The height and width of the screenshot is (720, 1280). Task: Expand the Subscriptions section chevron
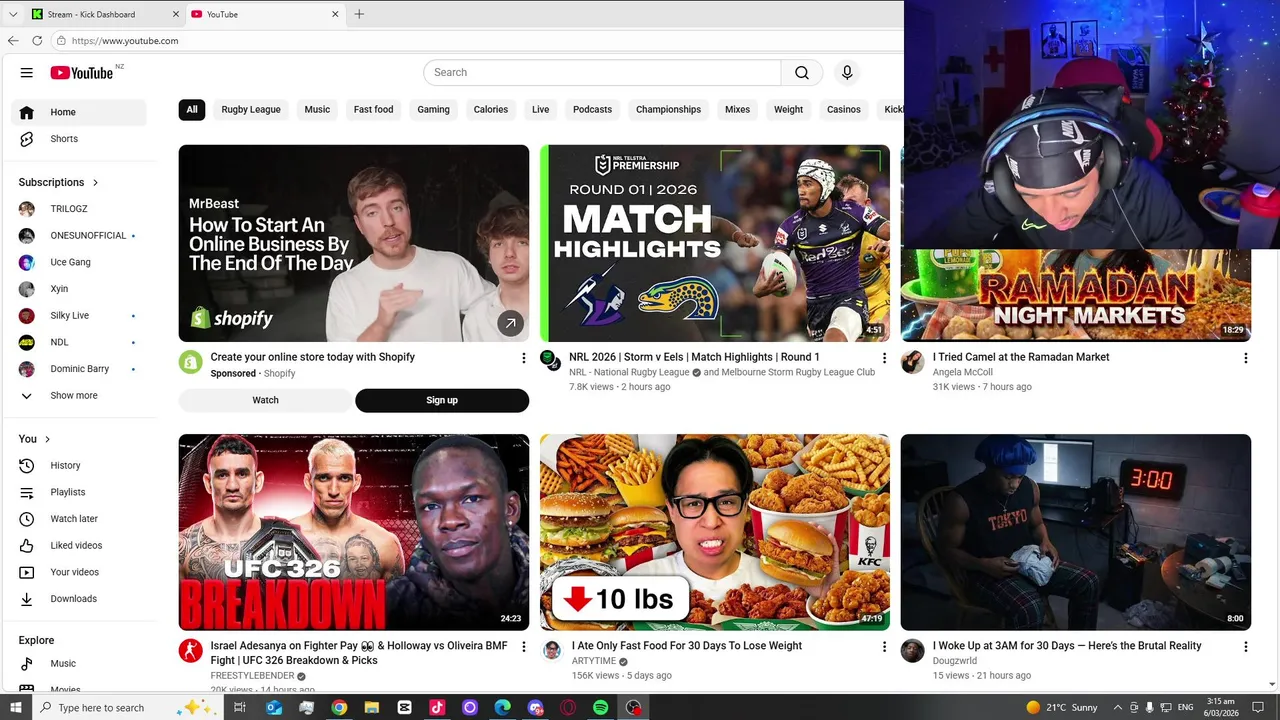96,182
